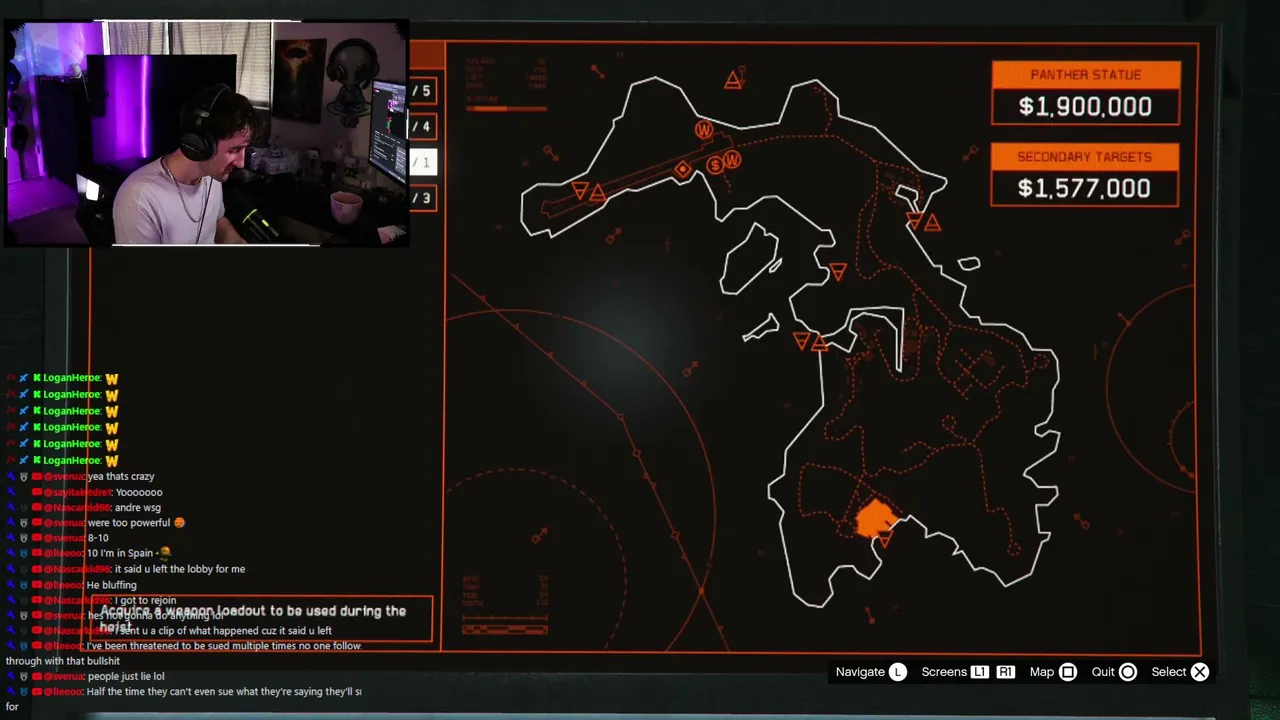Click the SECONDARY TARGETS header
1280x720 pixels.
1084,157
